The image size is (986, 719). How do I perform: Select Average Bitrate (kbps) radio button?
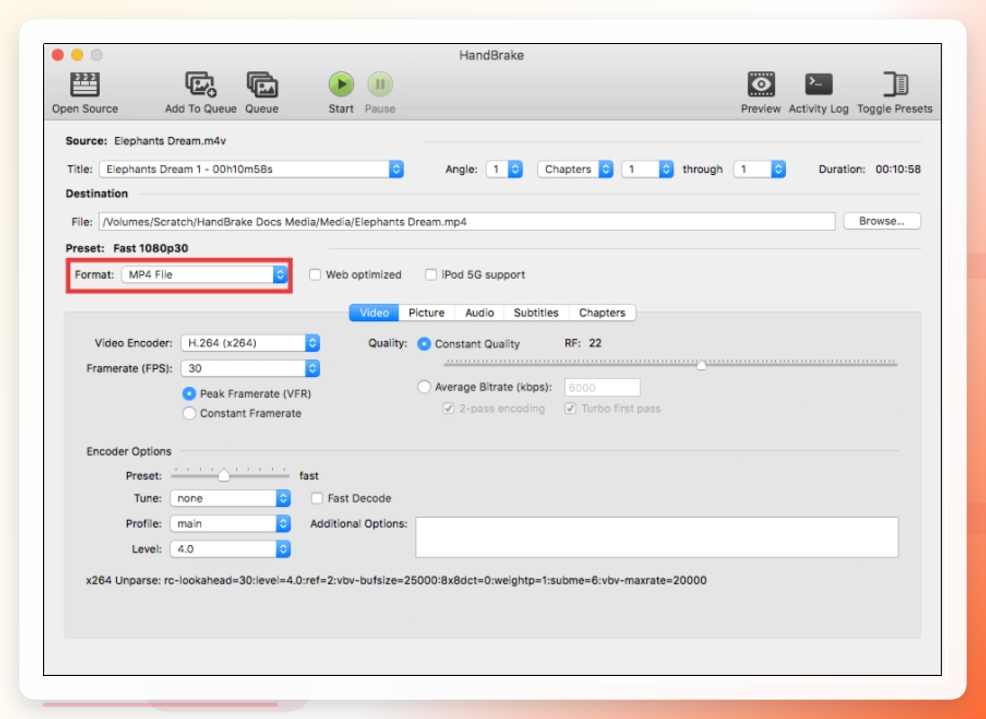pyautogui.click(x=424, y=387)
